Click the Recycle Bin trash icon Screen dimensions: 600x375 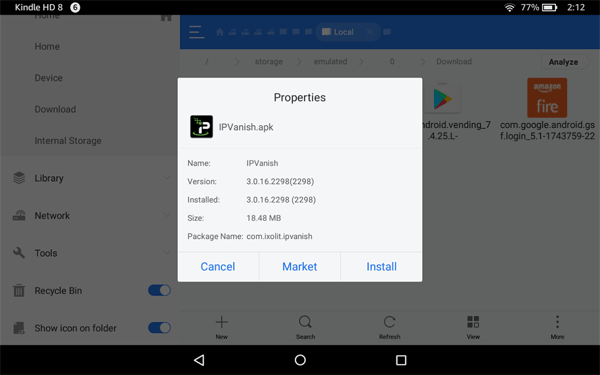19,290
